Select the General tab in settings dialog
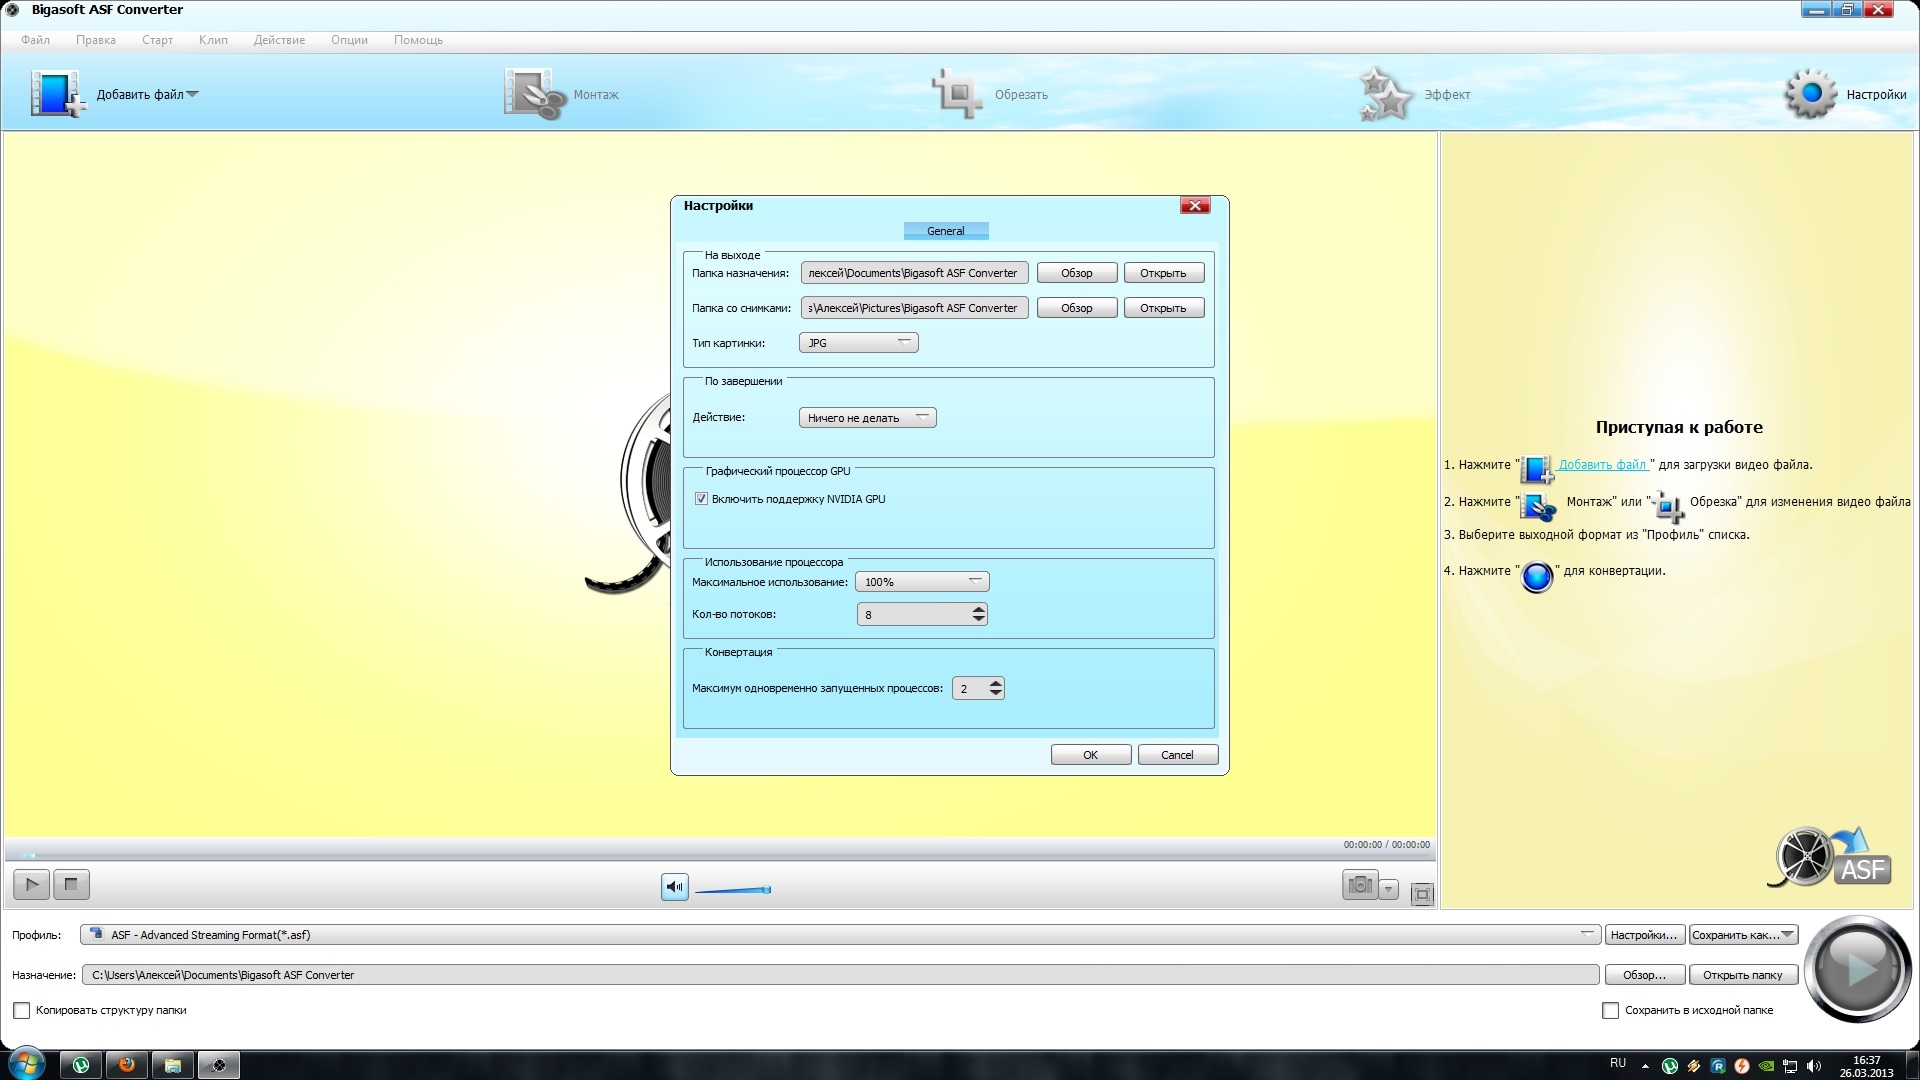The width and height of the screenshot is (1920, 1080). pos(945,231)
